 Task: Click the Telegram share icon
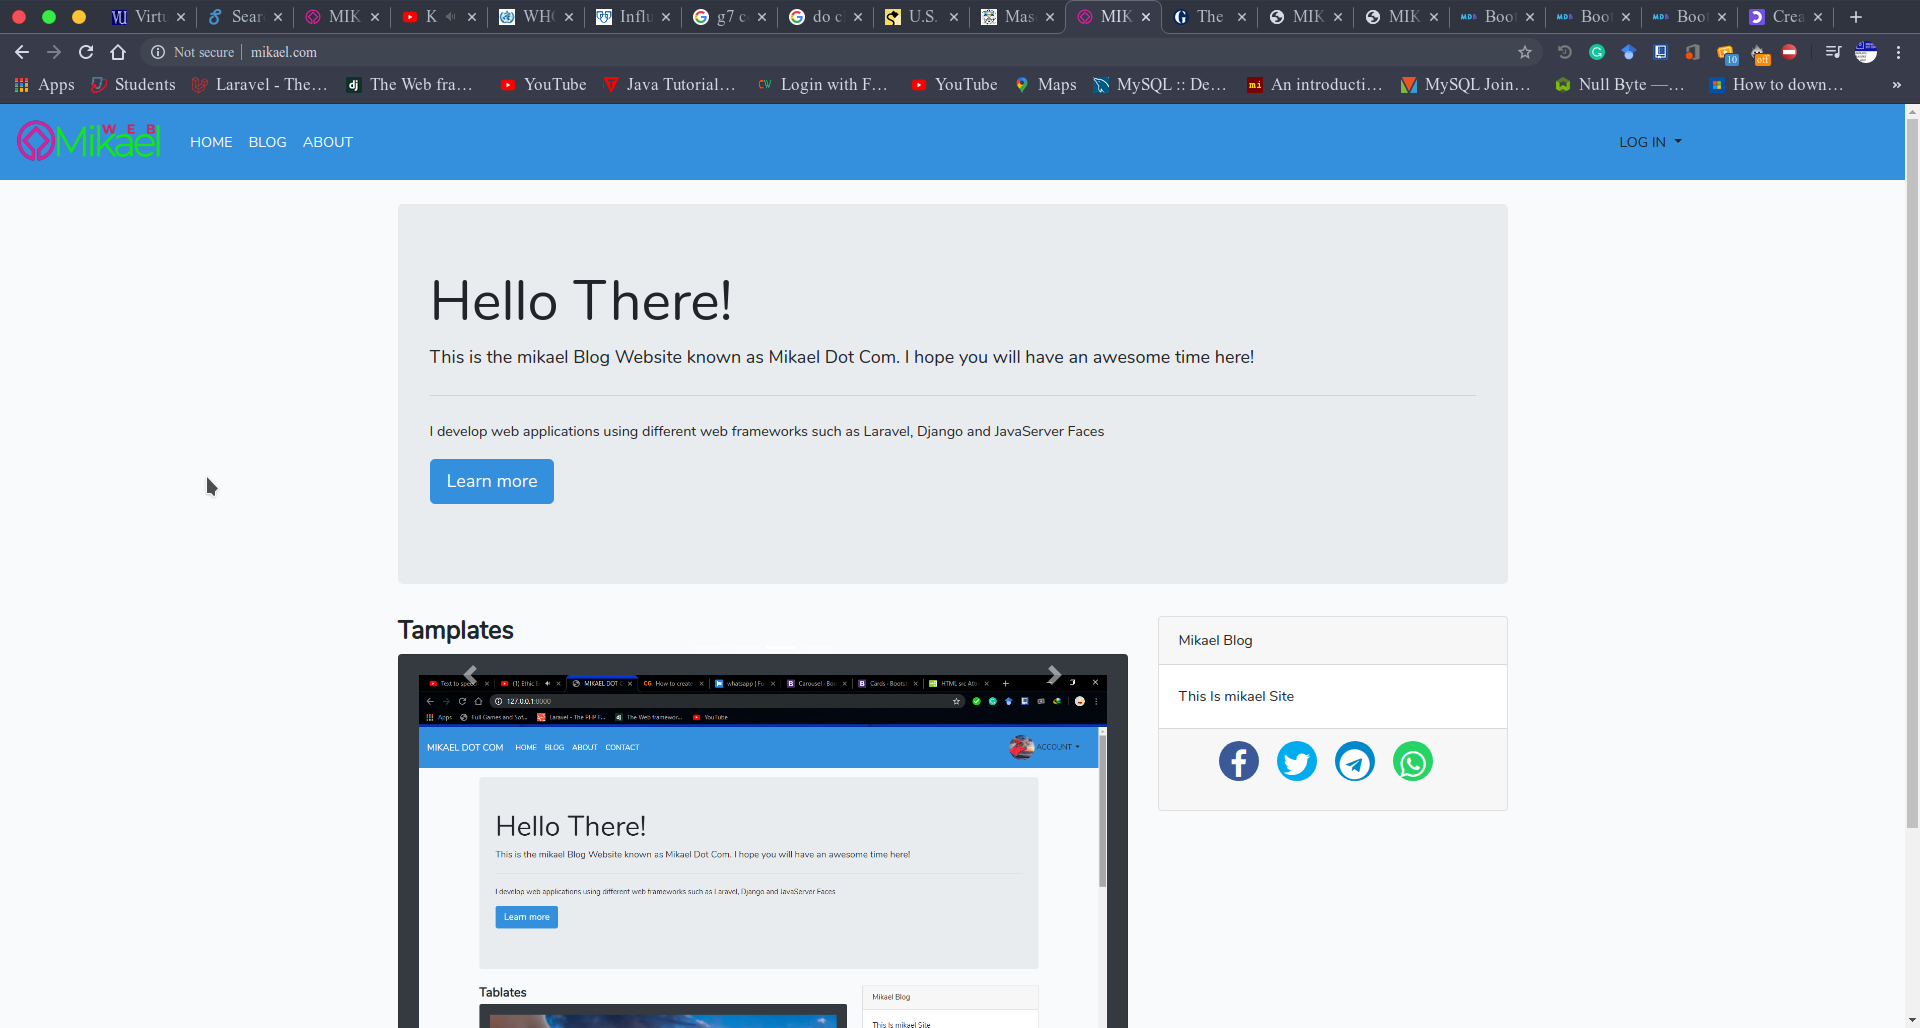[1354, 762]
